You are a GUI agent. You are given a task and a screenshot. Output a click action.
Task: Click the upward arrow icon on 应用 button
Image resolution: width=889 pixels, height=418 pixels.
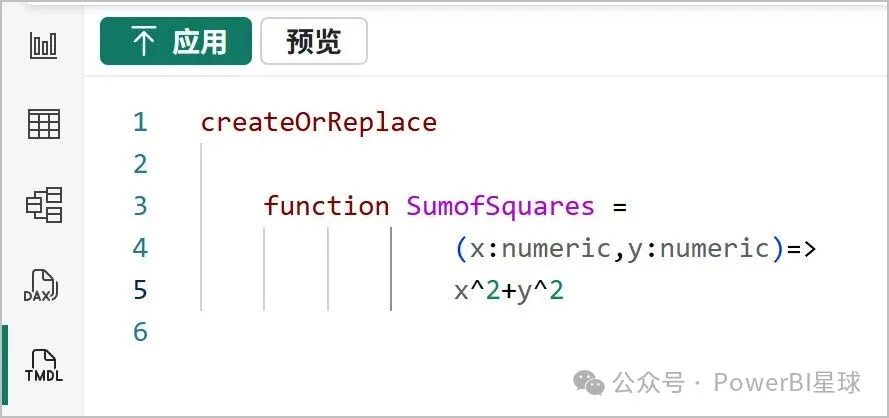(x=144, y=42)
